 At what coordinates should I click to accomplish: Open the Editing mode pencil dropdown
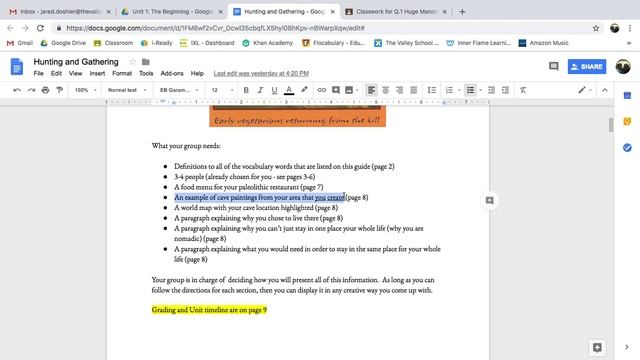(x=585, y=90)
